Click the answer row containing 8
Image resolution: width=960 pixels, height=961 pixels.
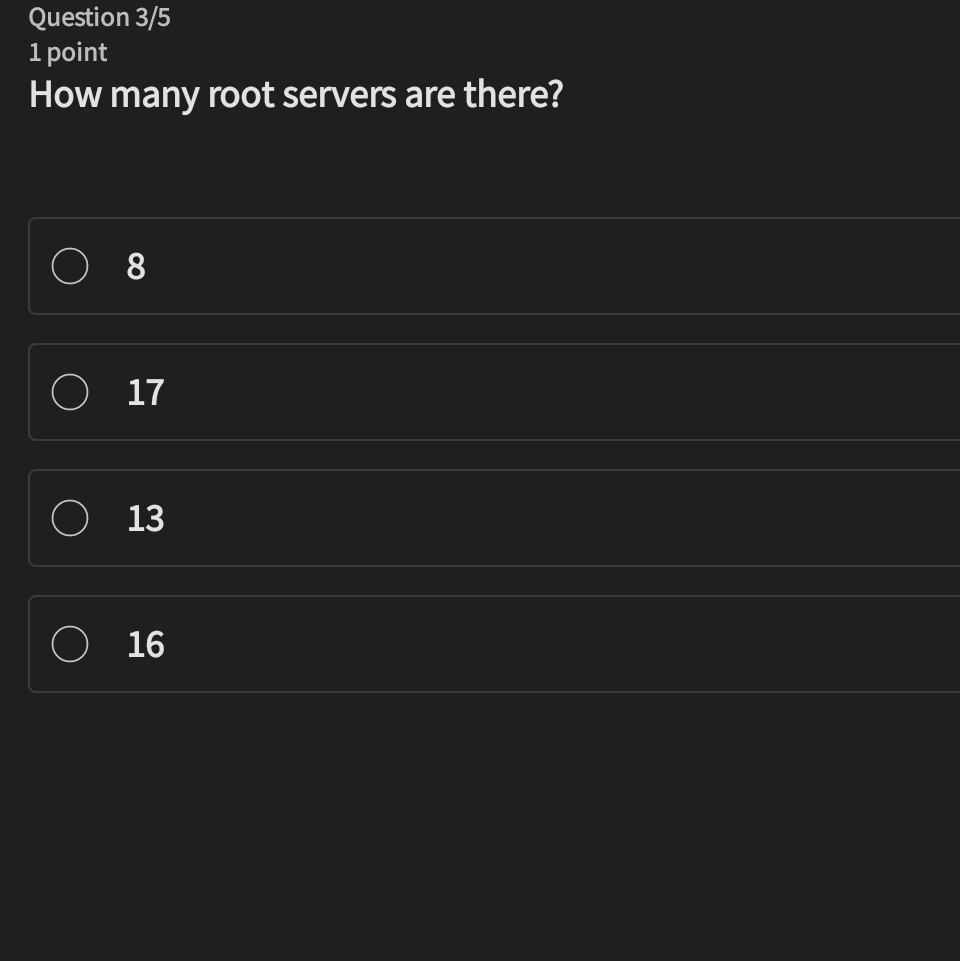[400, 266]
